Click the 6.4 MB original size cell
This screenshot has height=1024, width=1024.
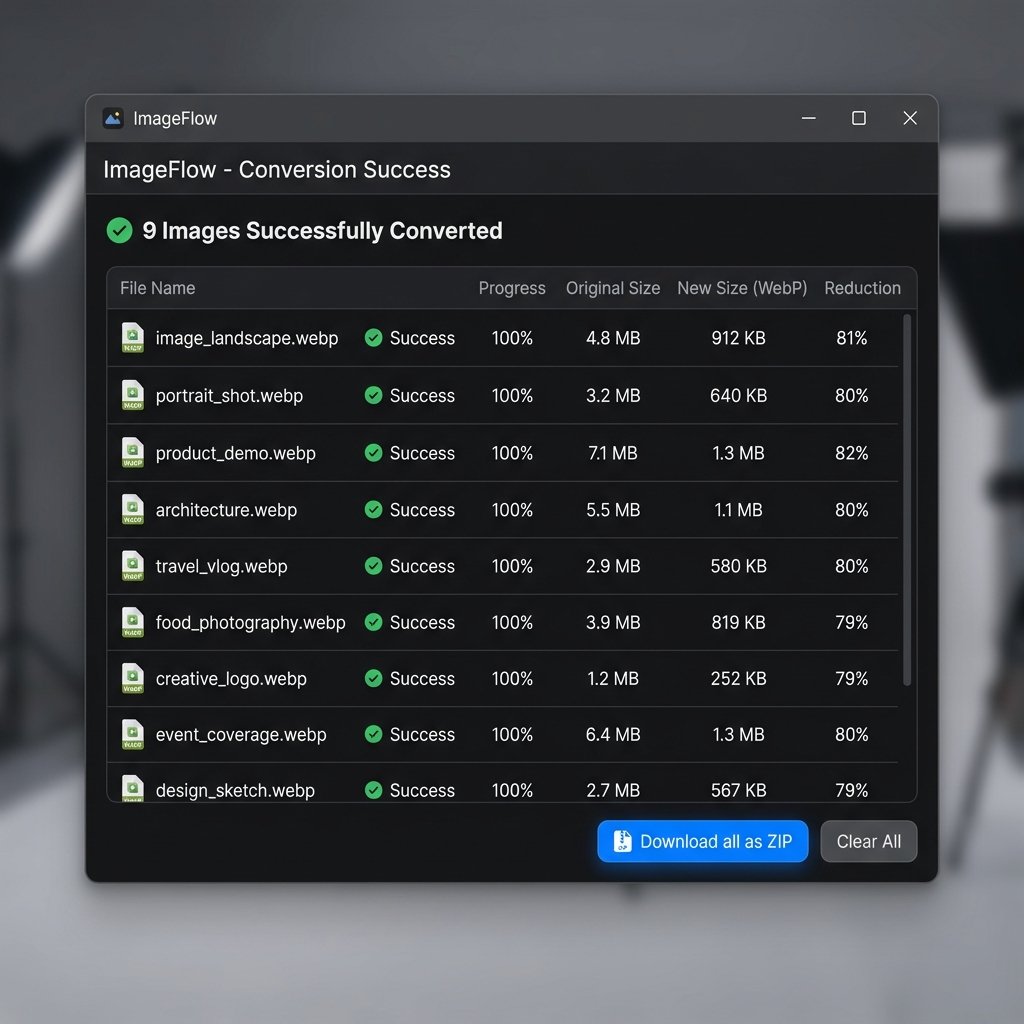(x=613, y=735)
